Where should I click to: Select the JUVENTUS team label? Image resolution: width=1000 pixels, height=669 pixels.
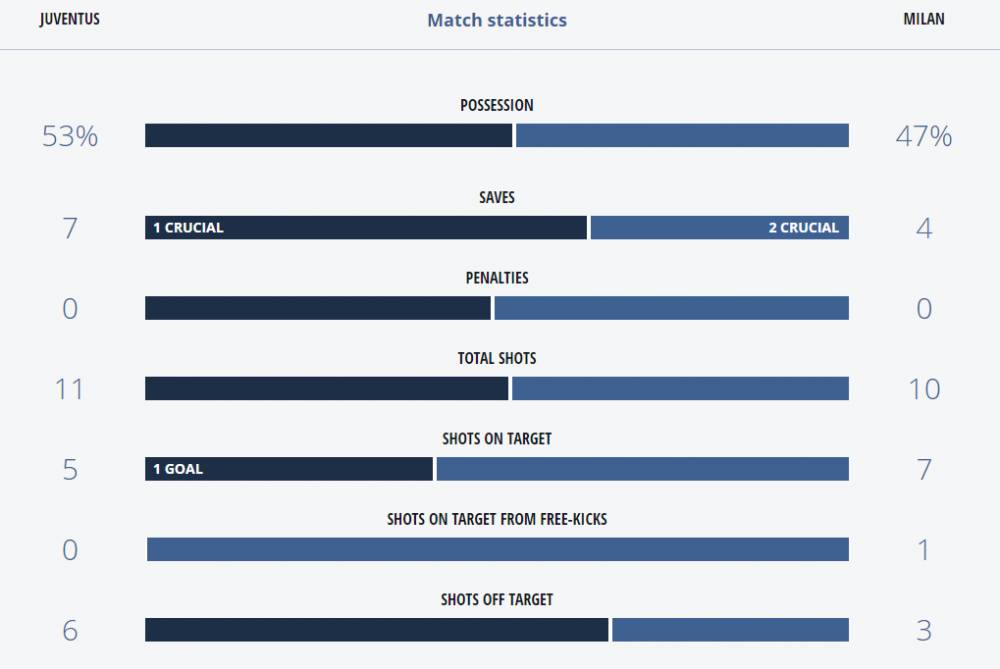(x=70, y=20)
